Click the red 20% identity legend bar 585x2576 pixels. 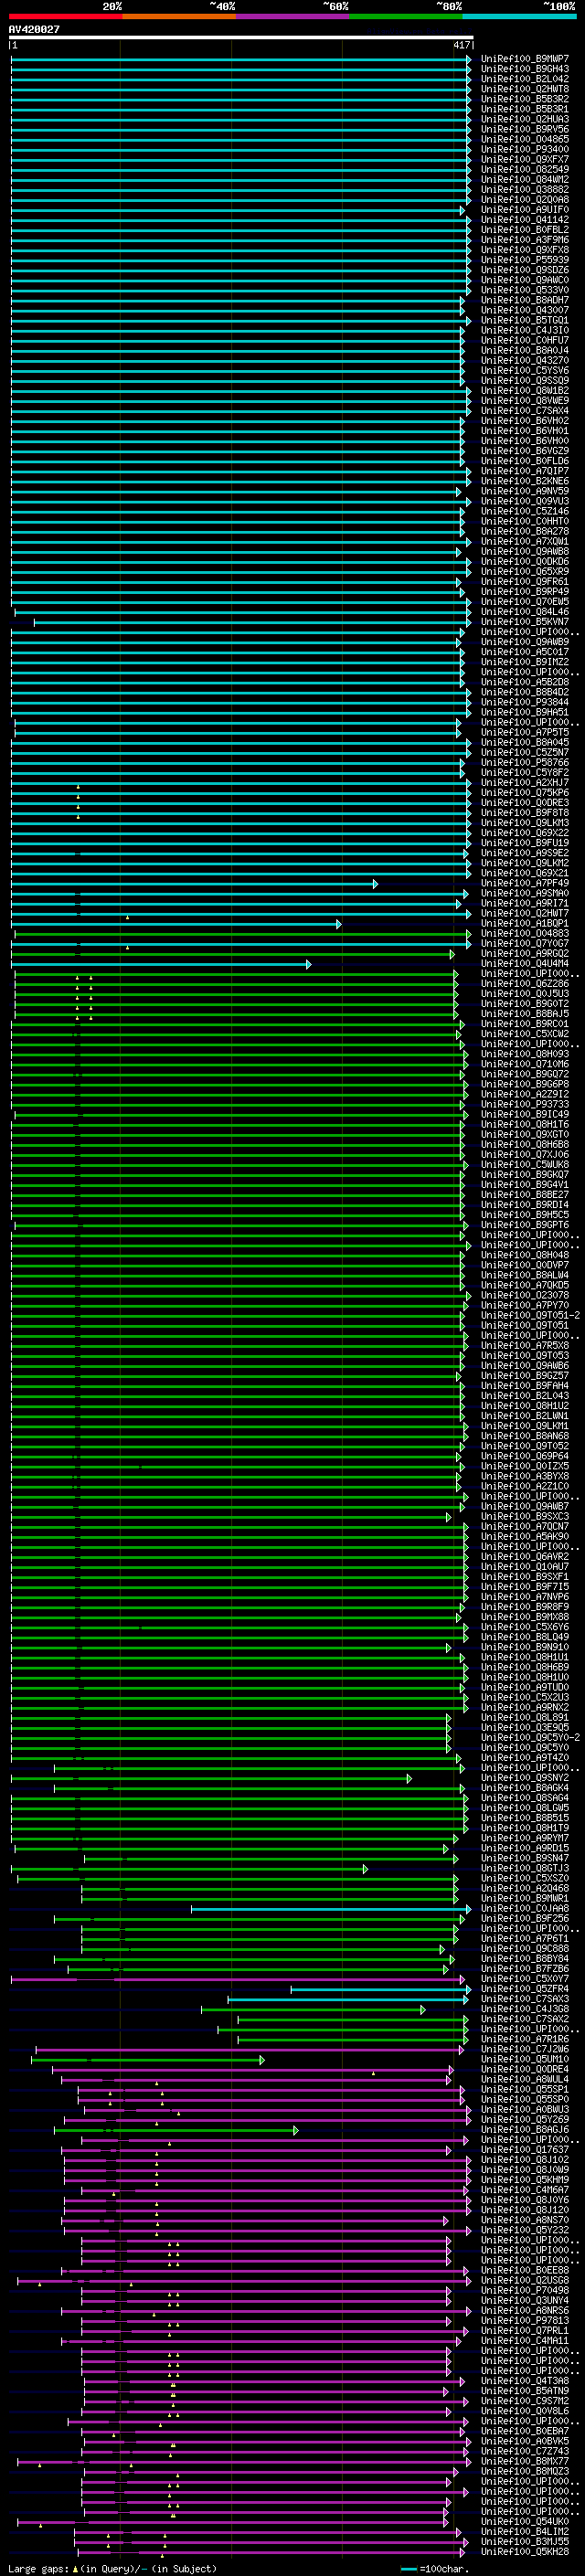(x=65, y=16)
